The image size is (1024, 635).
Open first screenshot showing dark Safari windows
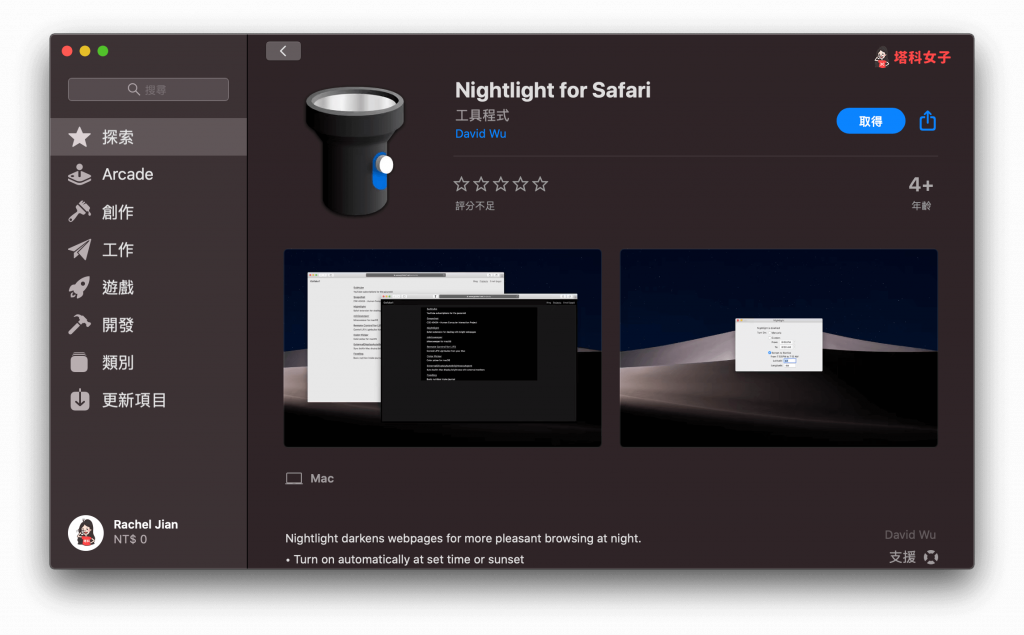(x=443, y=348)
